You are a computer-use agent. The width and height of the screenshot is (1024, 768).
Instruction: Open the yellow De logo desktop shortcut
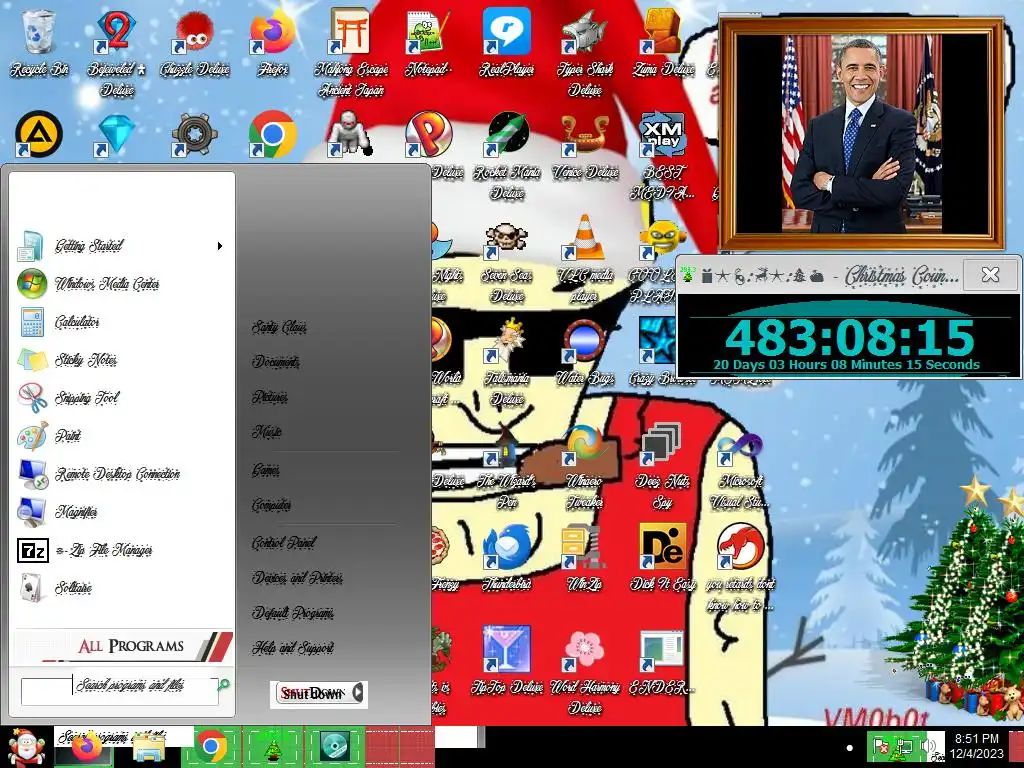[662, 559]
